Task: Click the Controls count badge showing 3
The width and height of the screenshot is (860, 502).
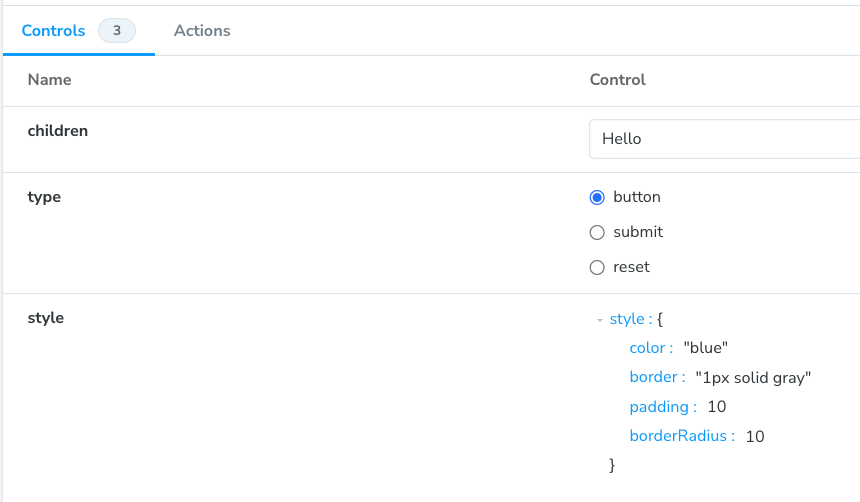Action: 117,31
